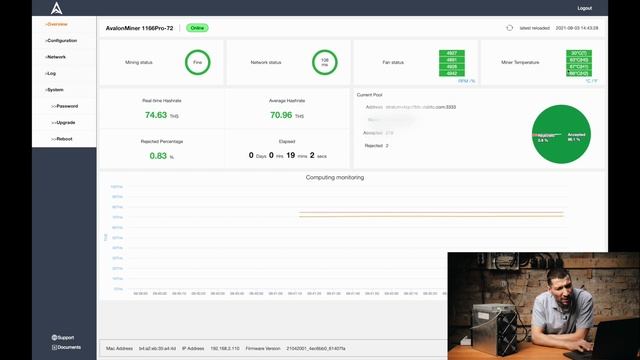
Task: Go to the Network sidebar section
Action: pyautogui.click(x=56, y=57)
